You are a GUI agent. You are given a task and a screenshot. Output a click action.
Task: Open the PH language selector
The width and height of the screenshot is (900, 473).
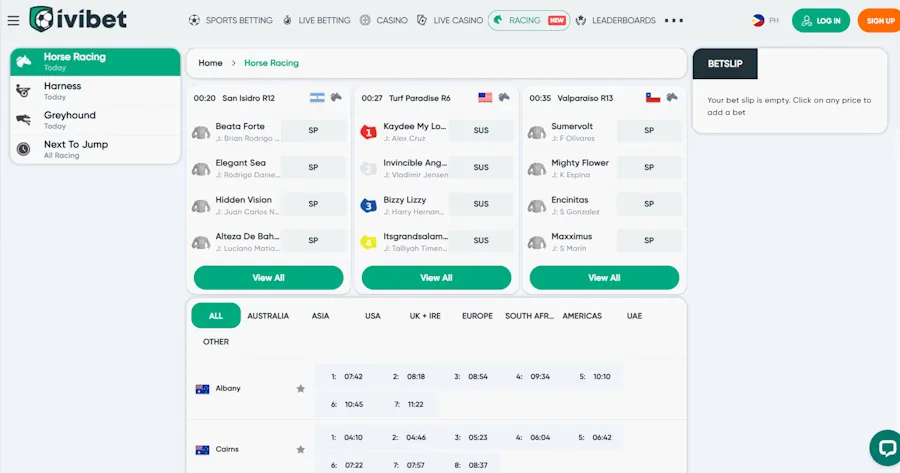coord(765,20)
